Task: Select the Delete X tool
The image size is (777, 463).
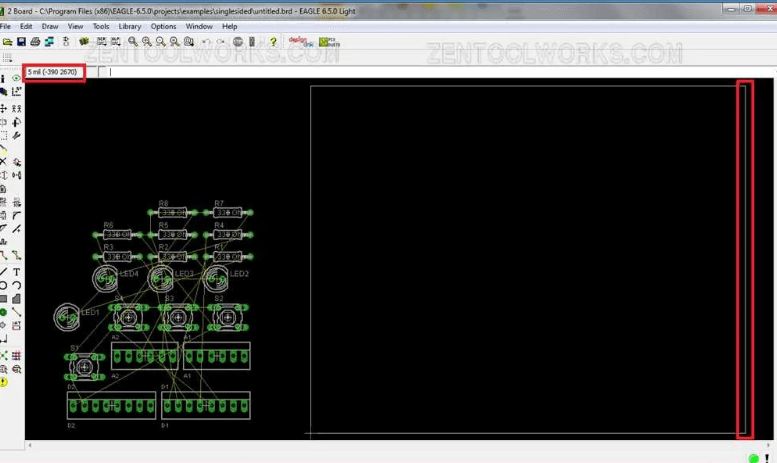Action: pos(3,162)
